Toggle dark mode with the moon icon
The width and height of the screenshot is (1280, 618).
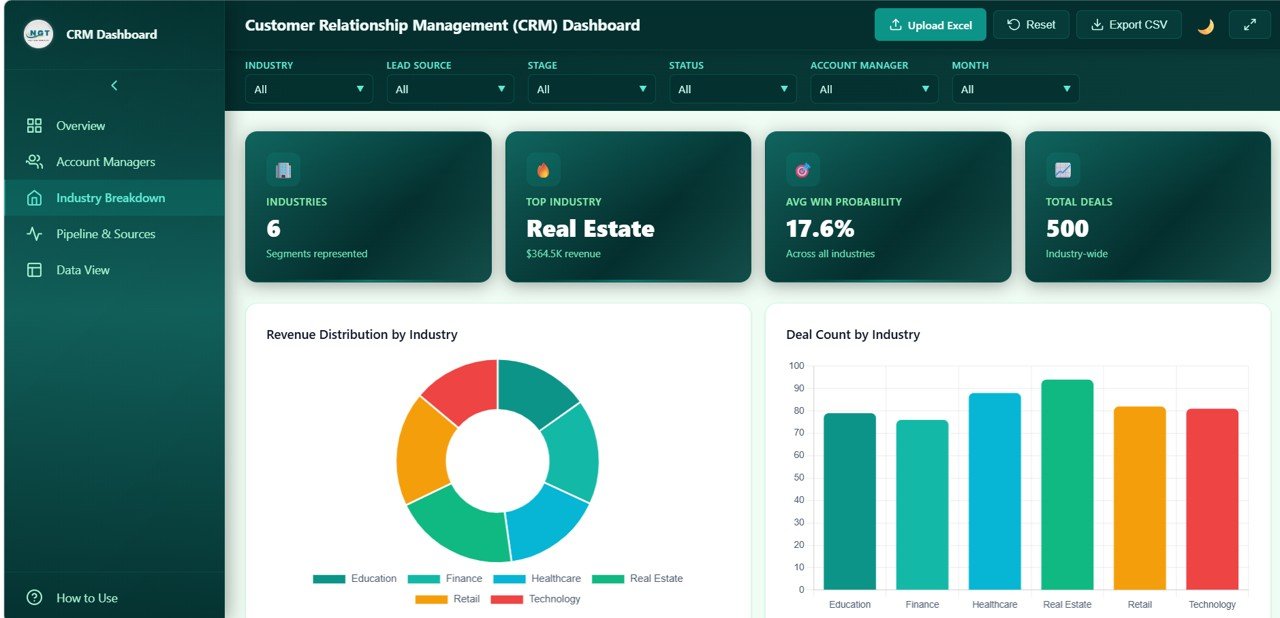pyautogui.click(x=1205, y=24)
